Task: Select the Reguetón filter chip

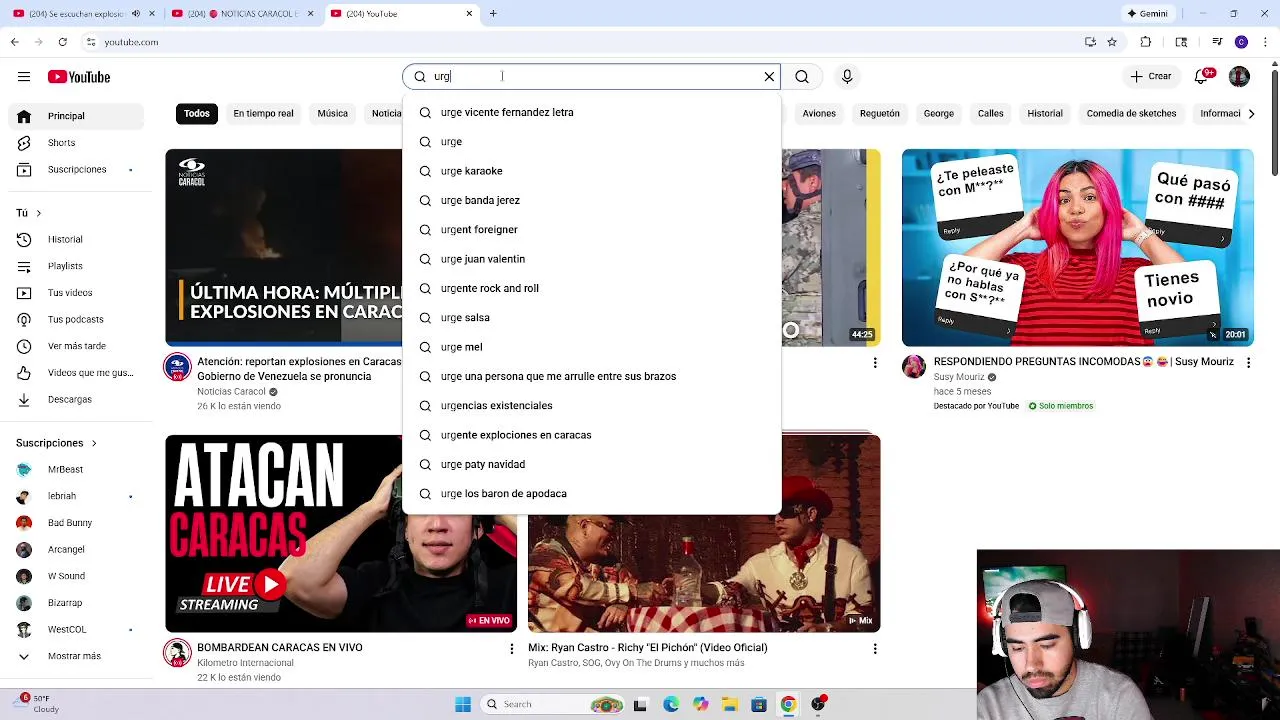Action: click(880, 113)
